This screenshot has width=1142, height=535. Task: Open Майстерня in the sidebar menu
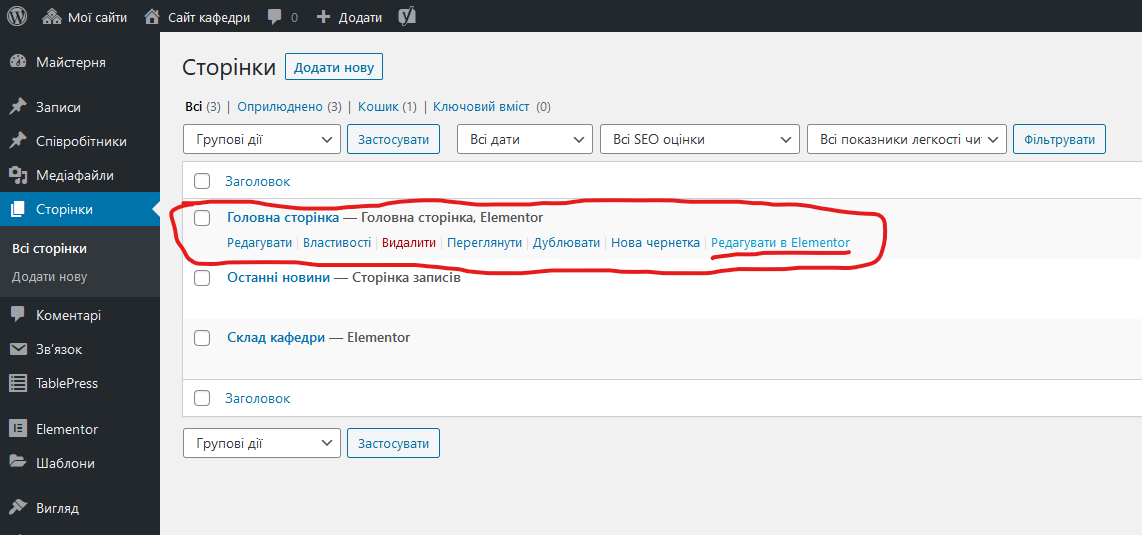click(x=71, y=63)
